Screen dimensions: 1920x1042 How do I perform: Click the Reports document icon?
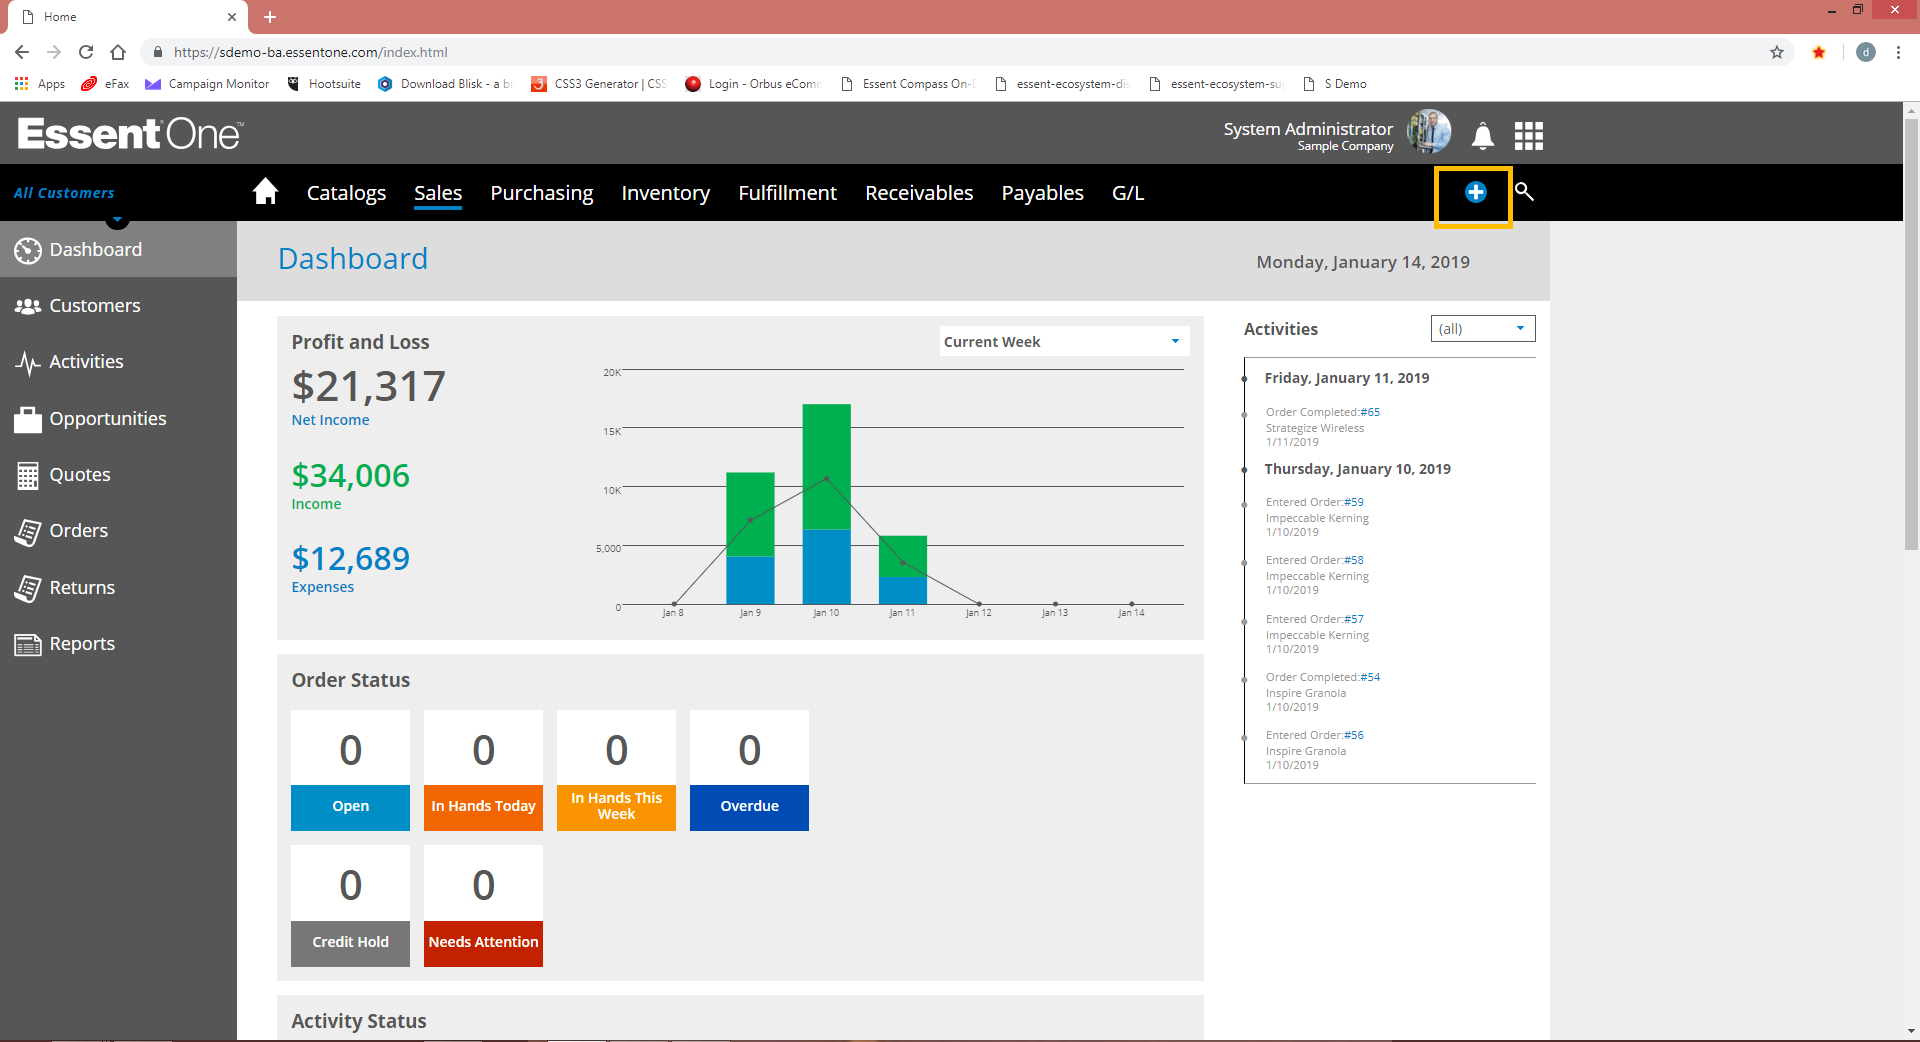pyautogui.click(x=28, y=644)
